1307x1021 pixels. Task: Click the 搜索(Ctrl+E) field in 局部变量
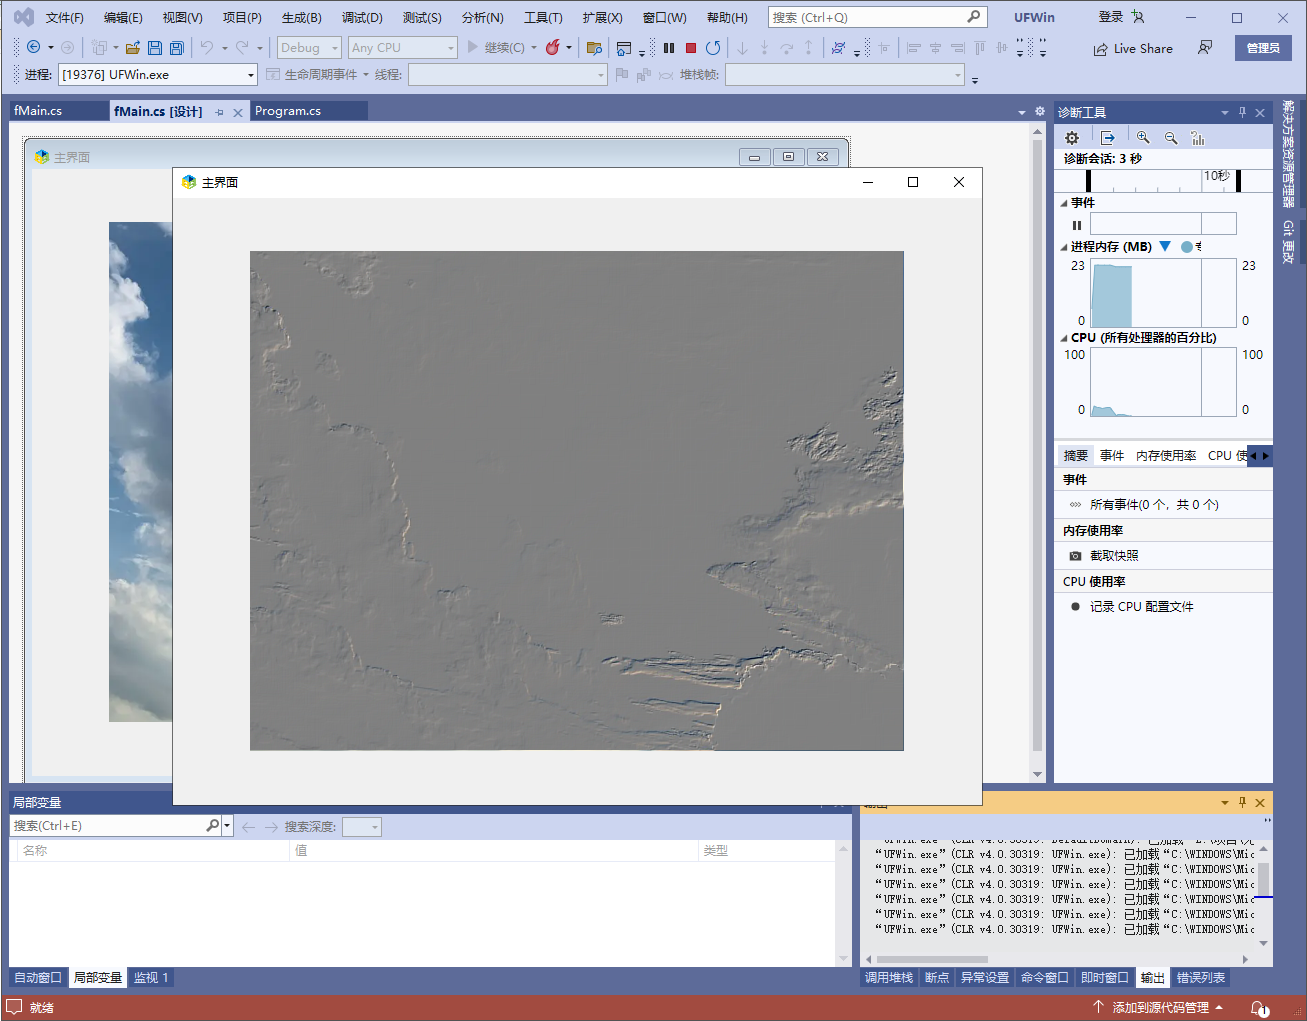click(107, 826)
